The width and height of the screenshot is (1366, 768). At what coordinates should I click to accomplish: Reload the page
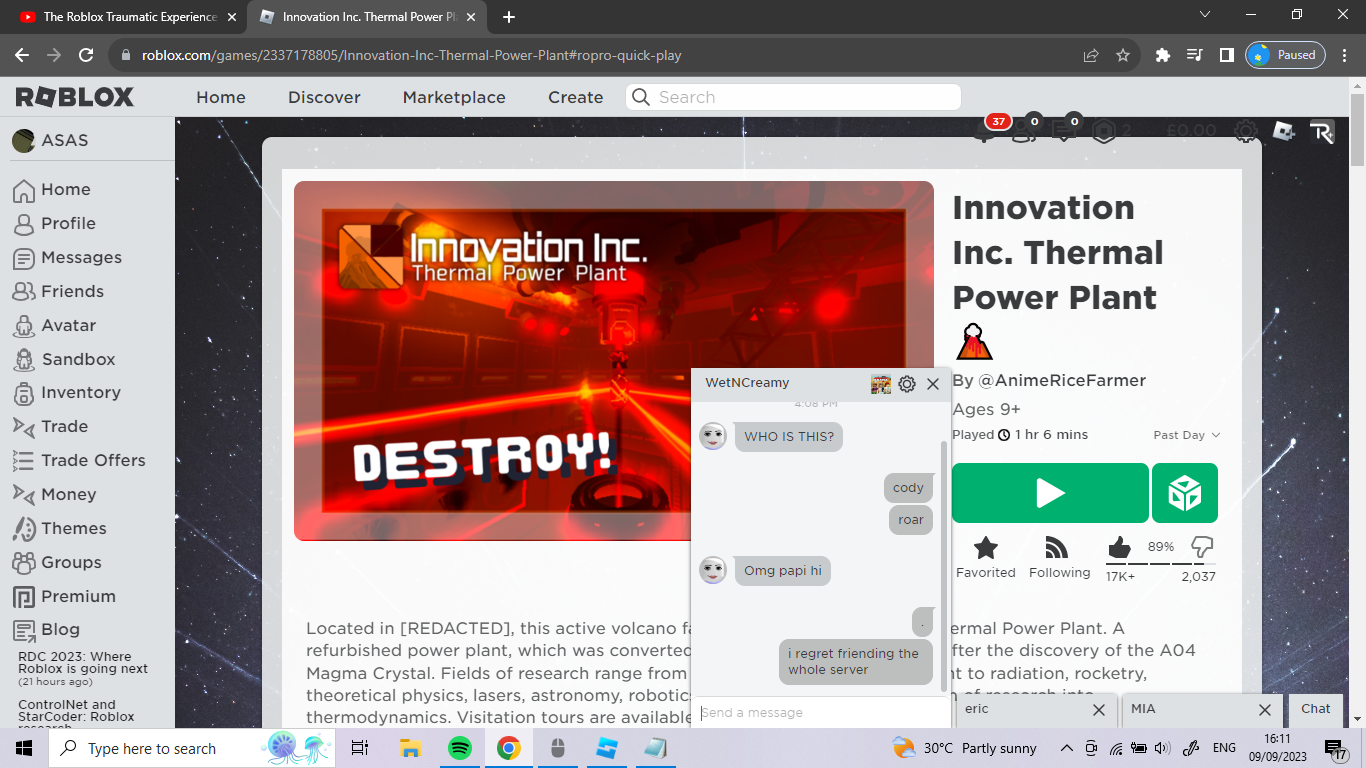[x=86, y=55]
